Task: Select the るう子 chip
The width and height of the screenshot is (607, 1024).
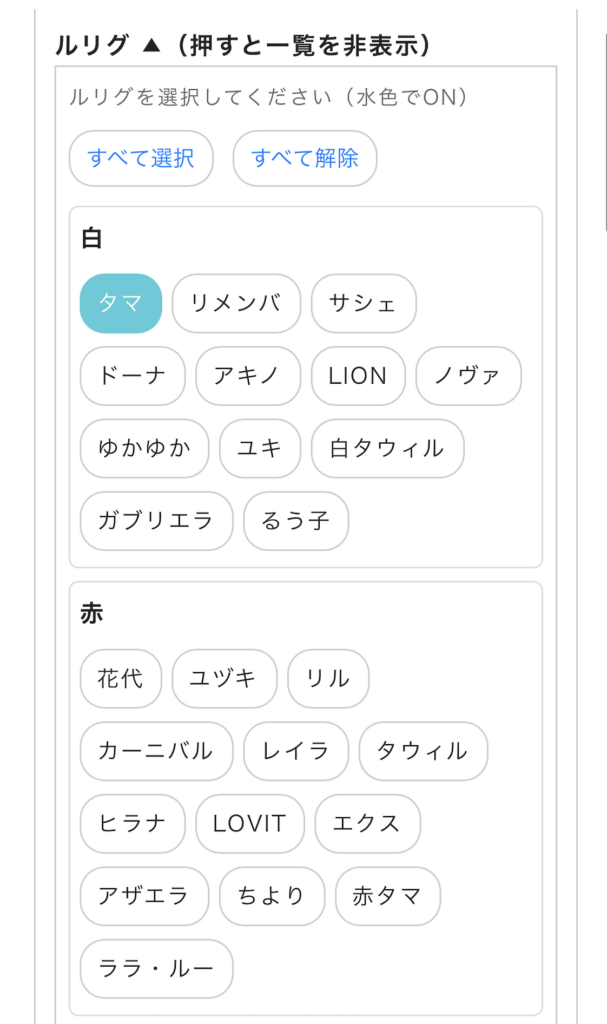Action: (296, 521)
